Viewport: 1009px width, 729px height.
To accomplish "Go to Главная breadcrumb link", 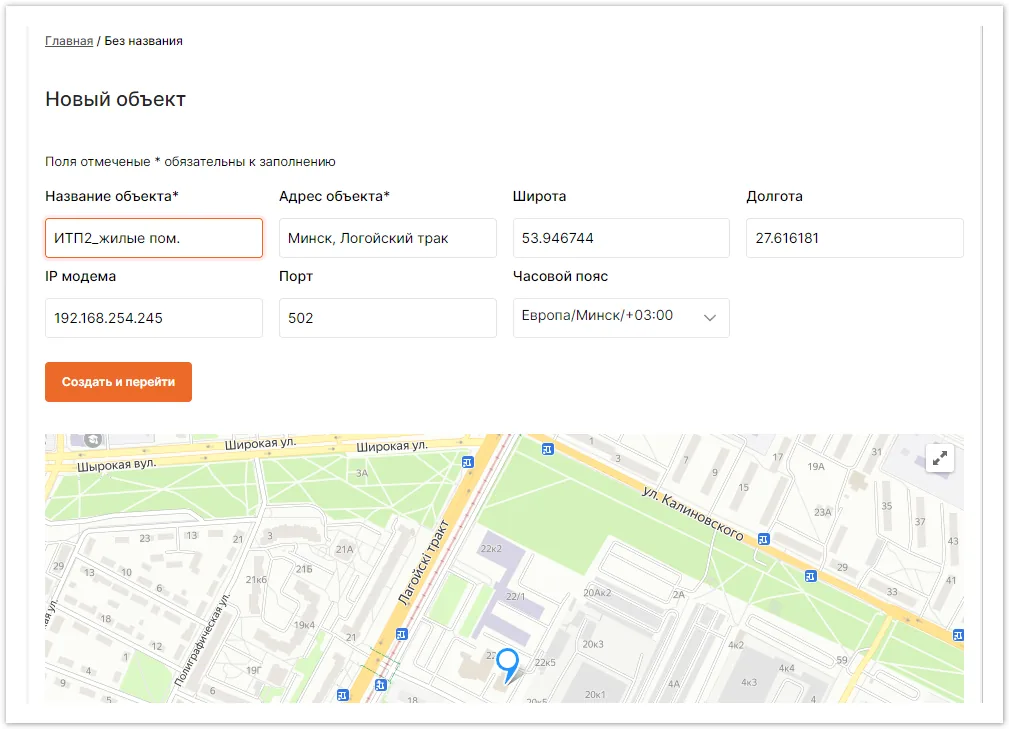I will 69,41.
